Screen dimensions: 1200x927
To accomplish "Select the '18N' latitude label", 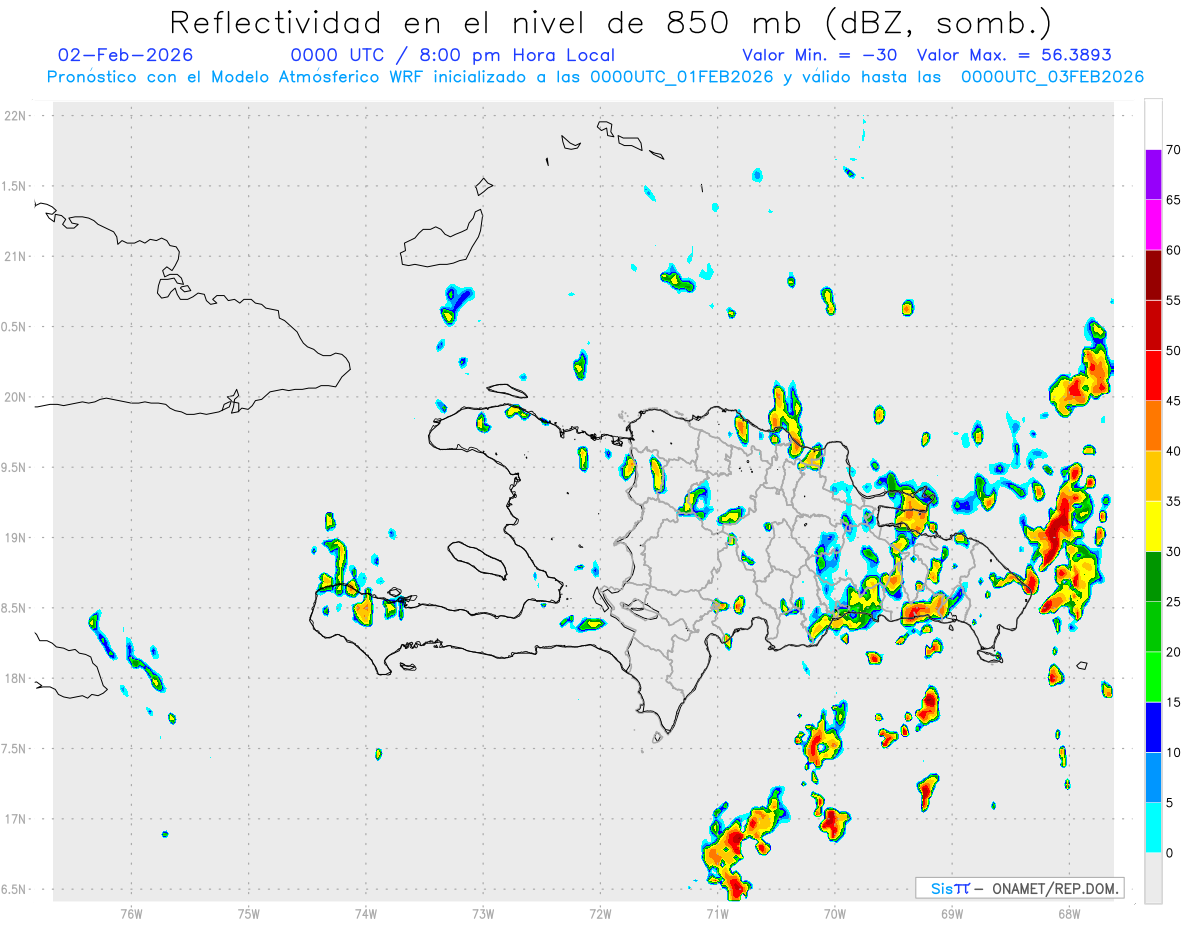I will click(17, 678).
